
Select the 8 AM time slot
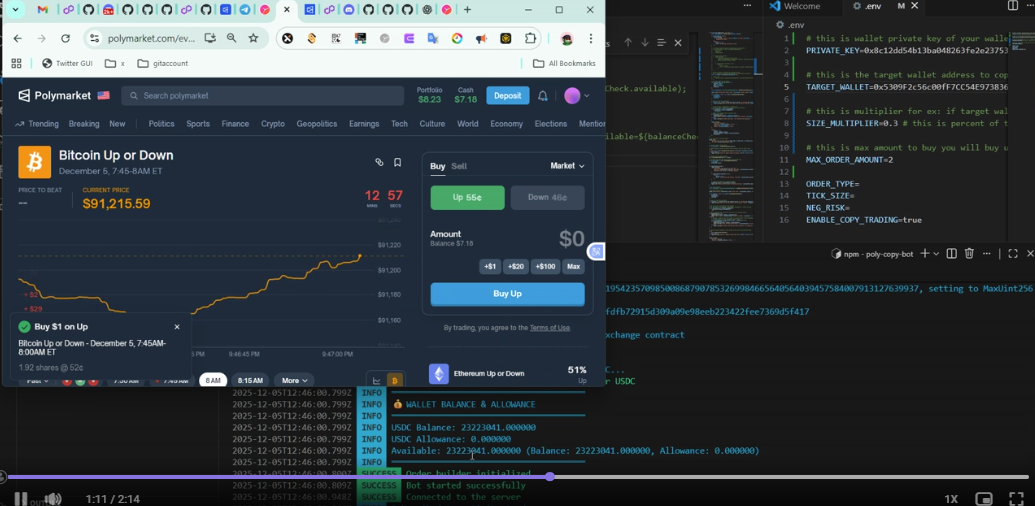click(213, 381)
